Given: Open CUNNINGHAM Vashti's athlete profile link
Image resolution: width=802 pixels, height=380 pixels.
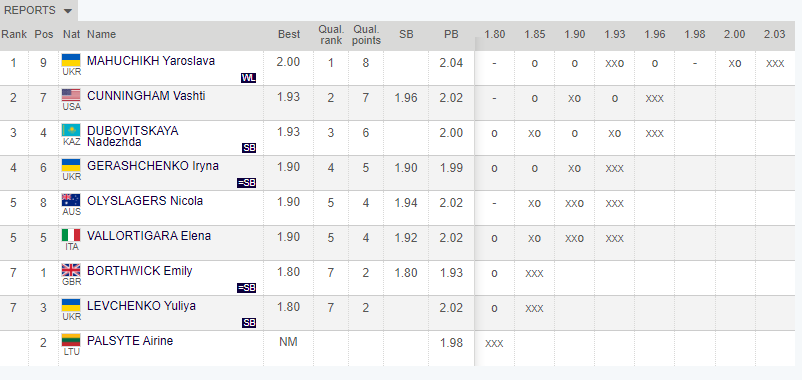Looking at the screenshot, I should coord(146,96).
